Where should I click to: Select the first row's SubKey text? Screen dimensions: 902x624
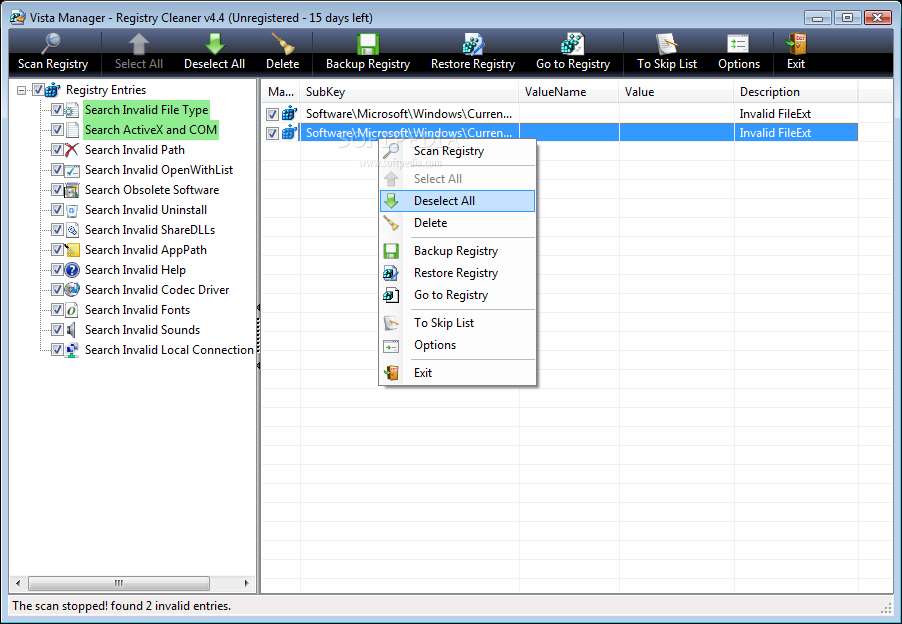[409, 114]
